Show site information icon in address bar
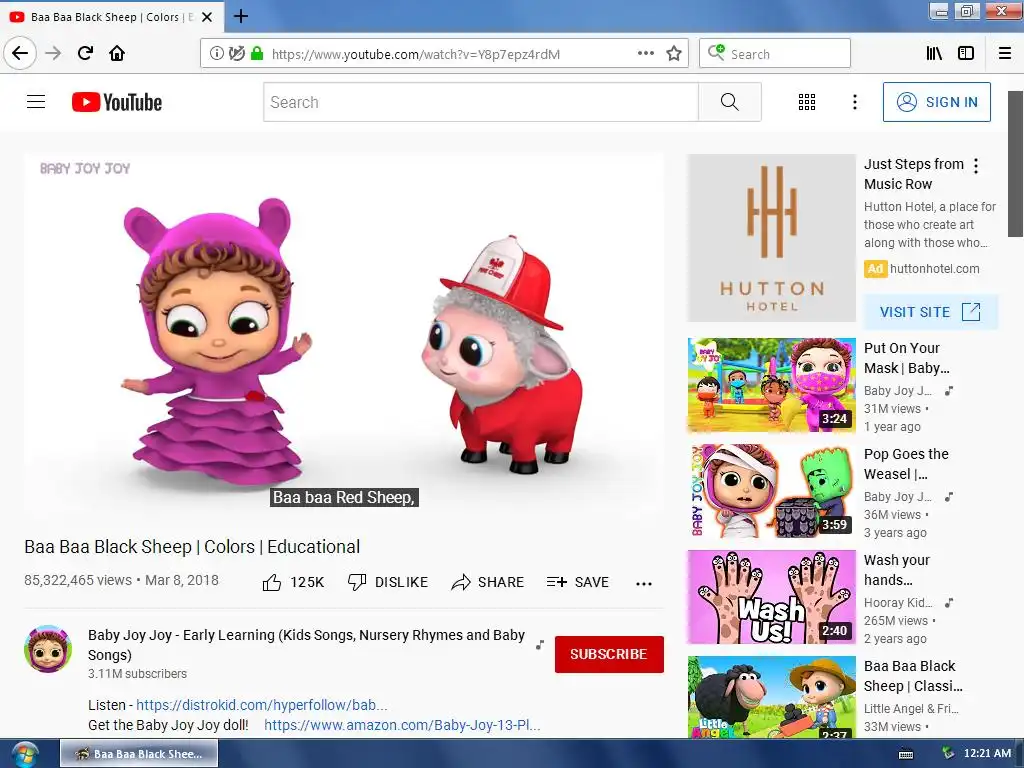Screen dimensions: 1024x768 point(216,54)
